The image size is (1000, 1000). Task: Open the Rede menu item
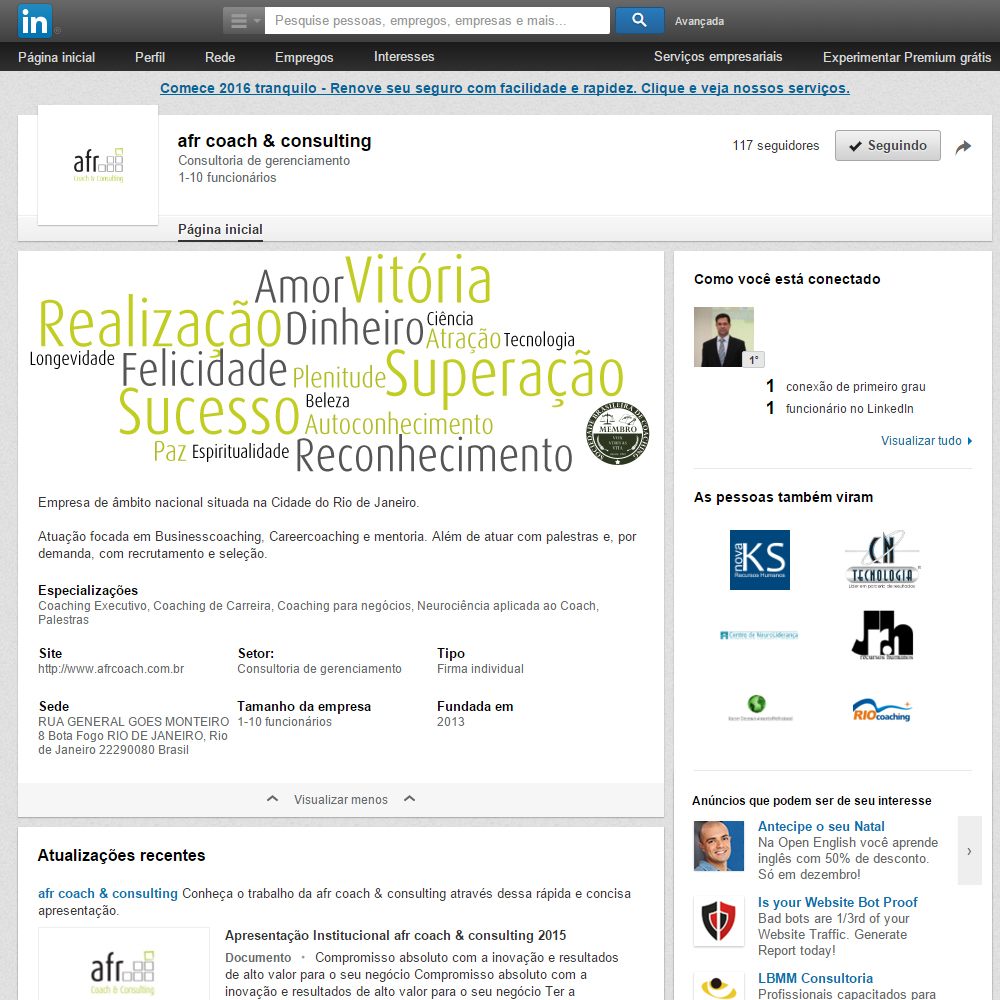(220, 57)
